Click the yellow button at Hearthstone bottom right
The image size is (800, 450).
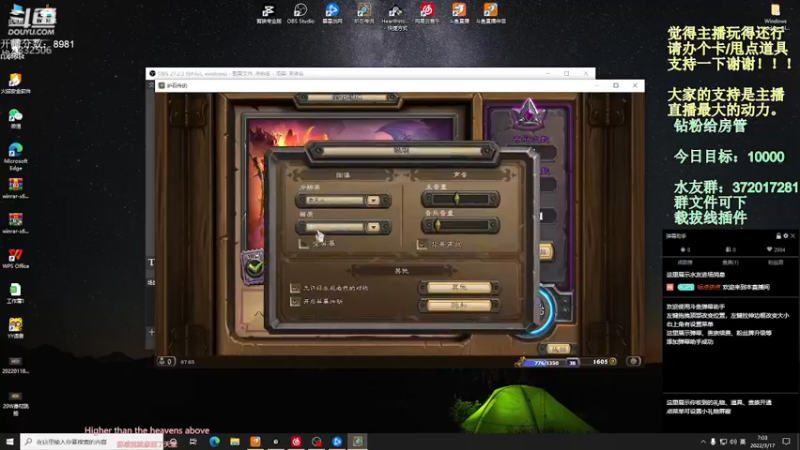click(558, 349)
